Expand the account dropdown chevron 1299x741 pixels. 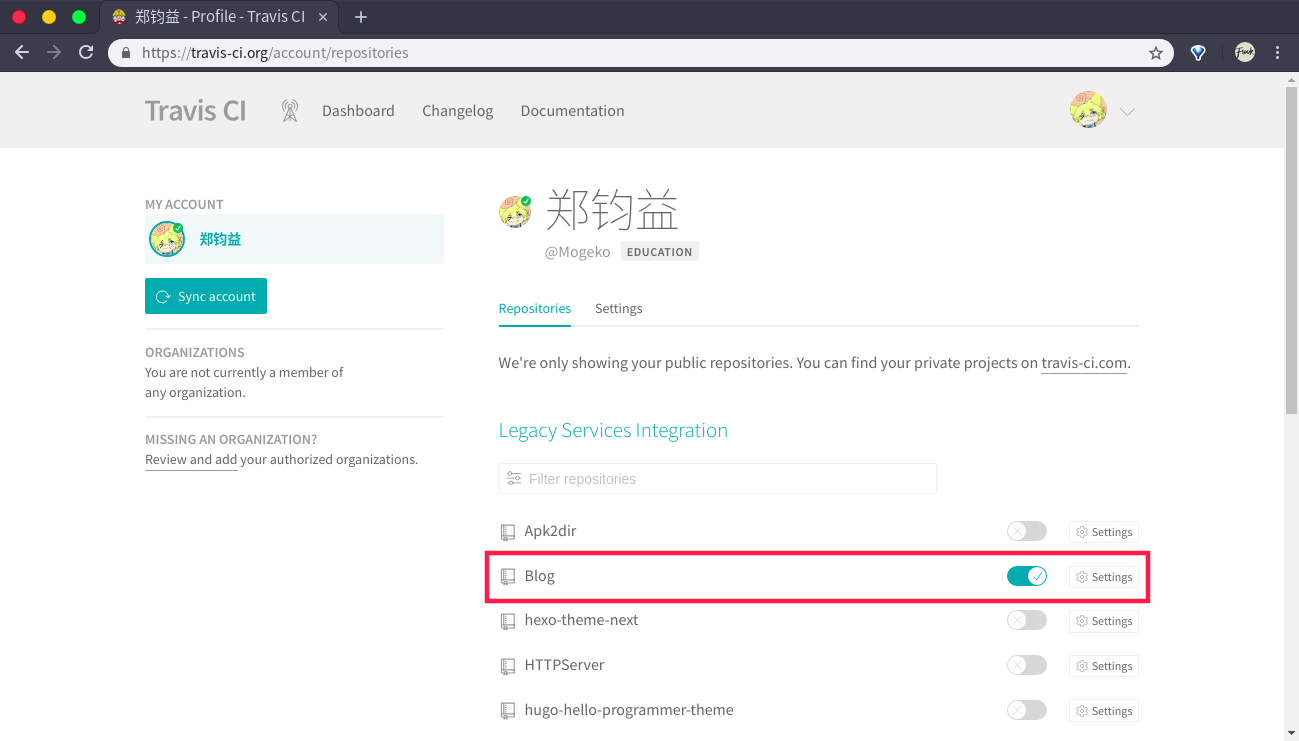click(x=1127, y=112)
